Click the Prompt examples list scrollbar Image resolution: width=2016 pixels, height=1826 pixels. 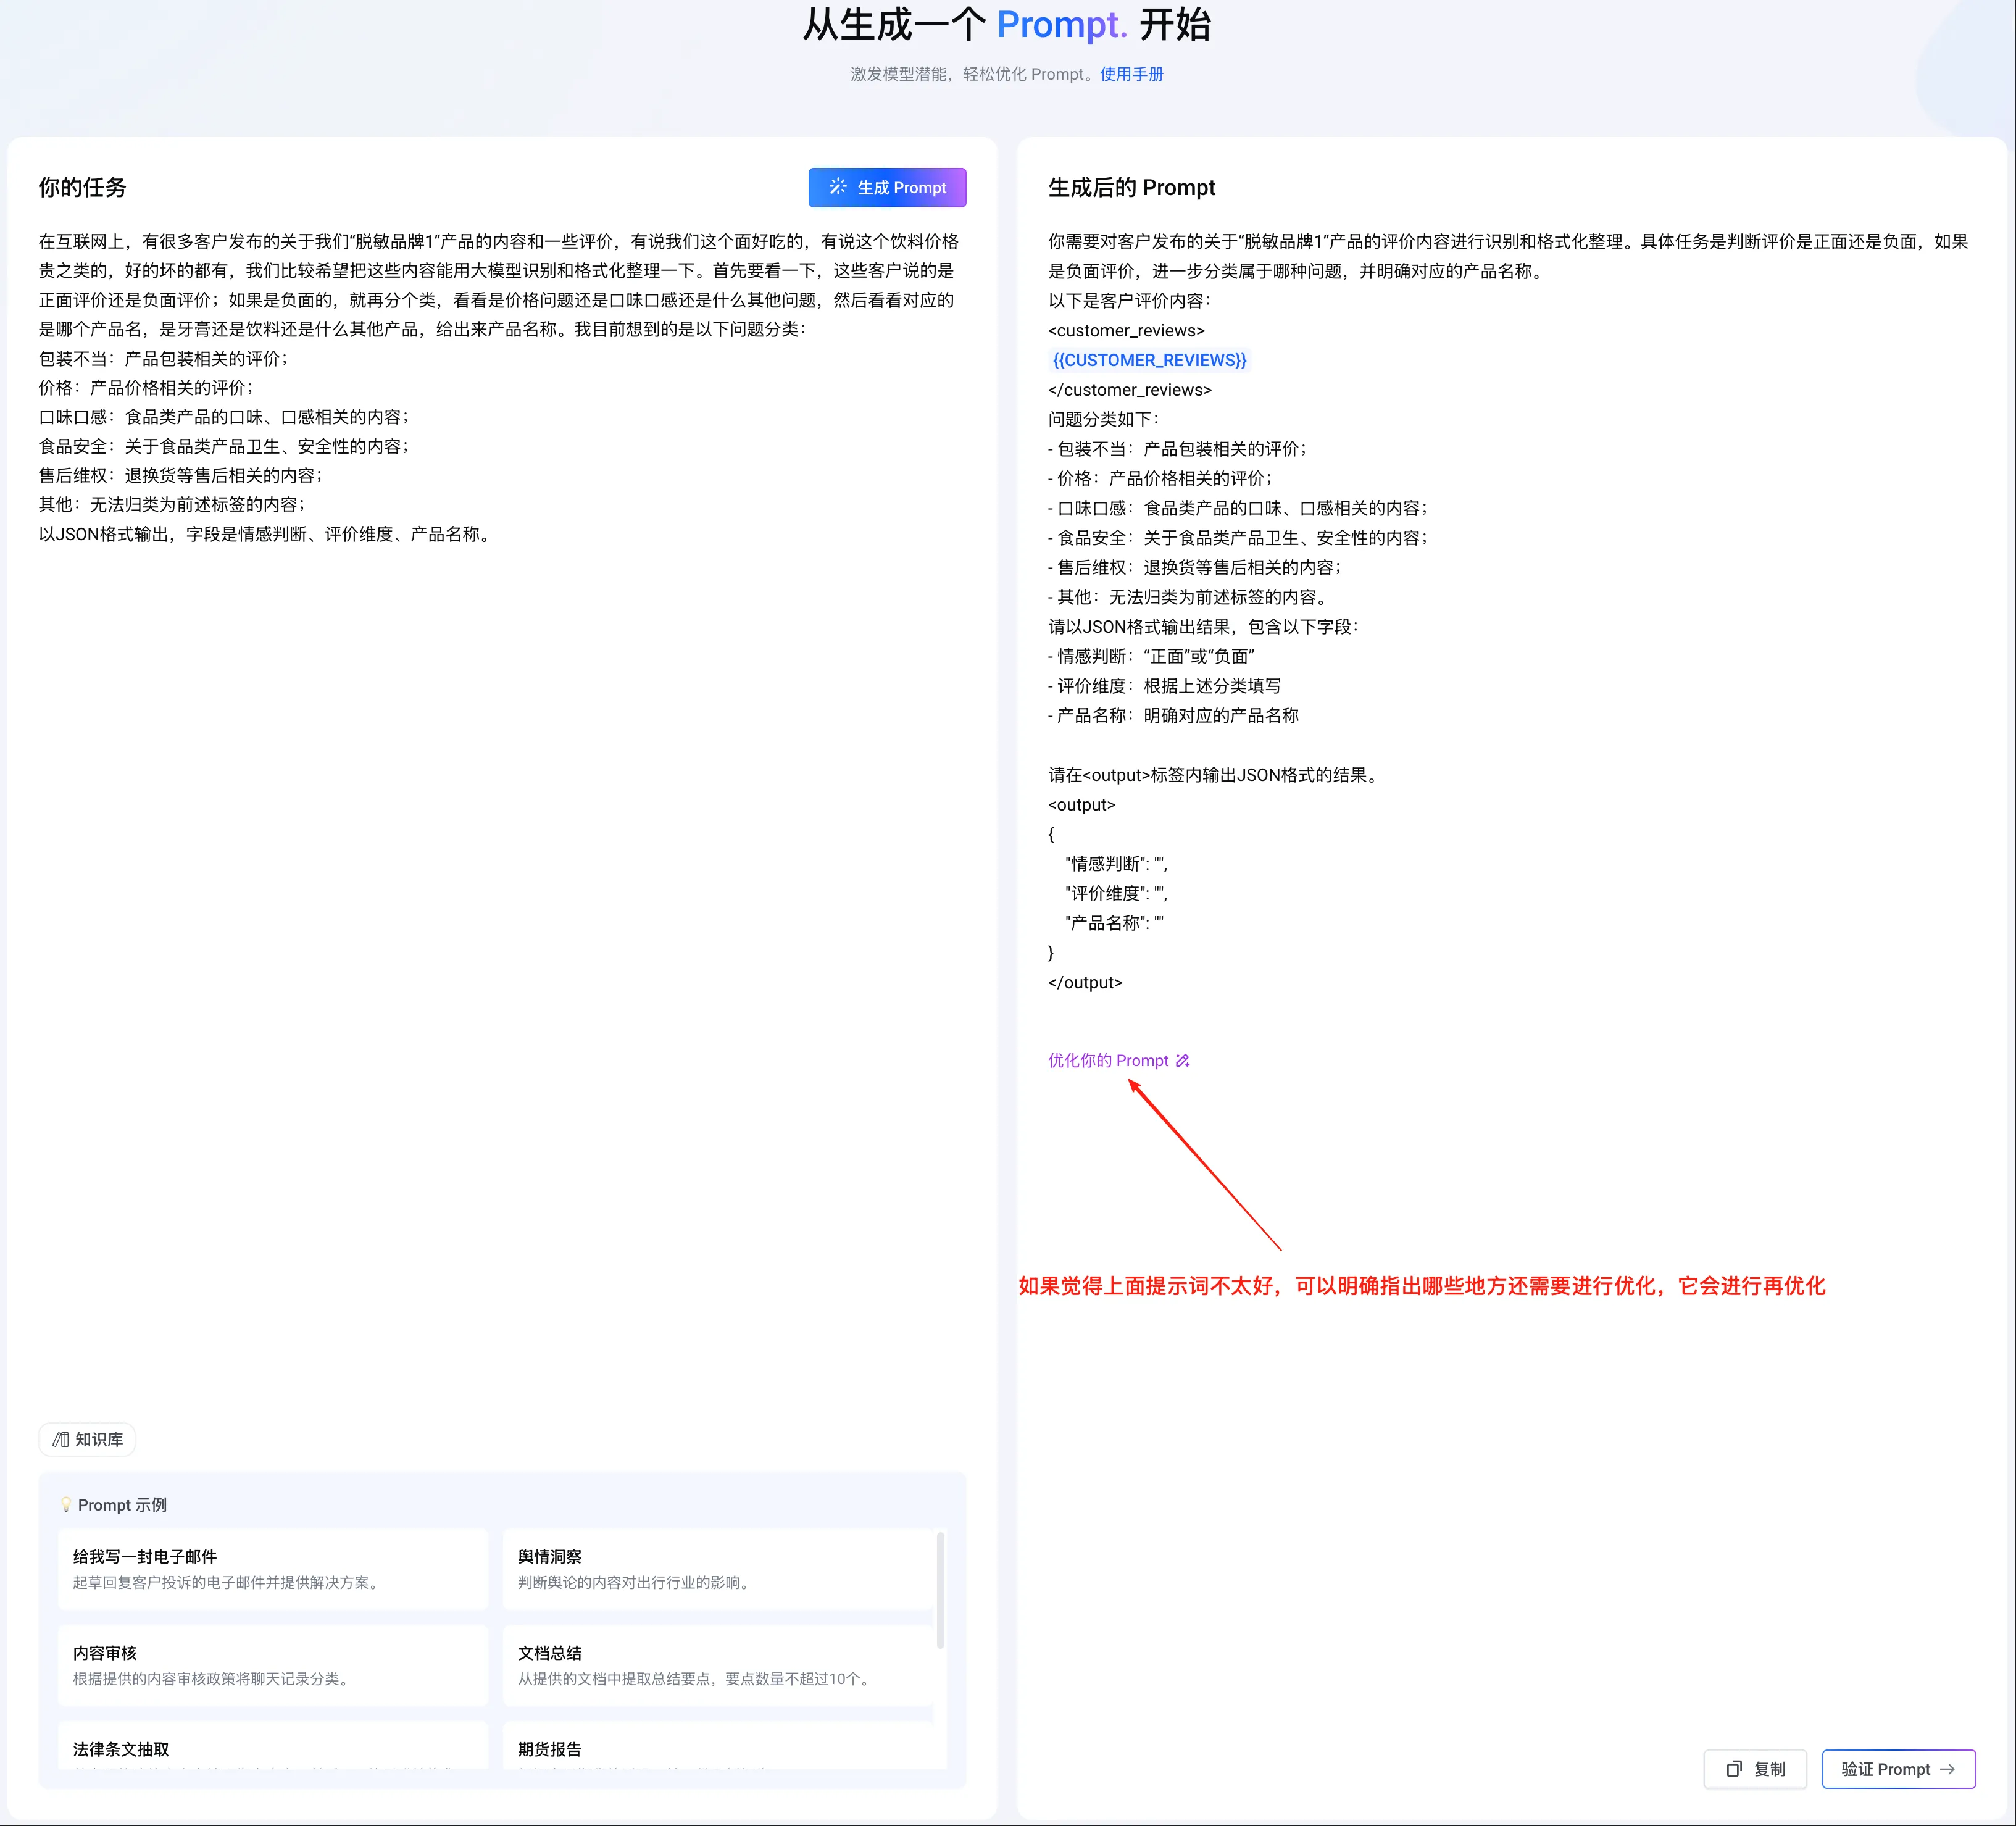[x=940, y=1590]
